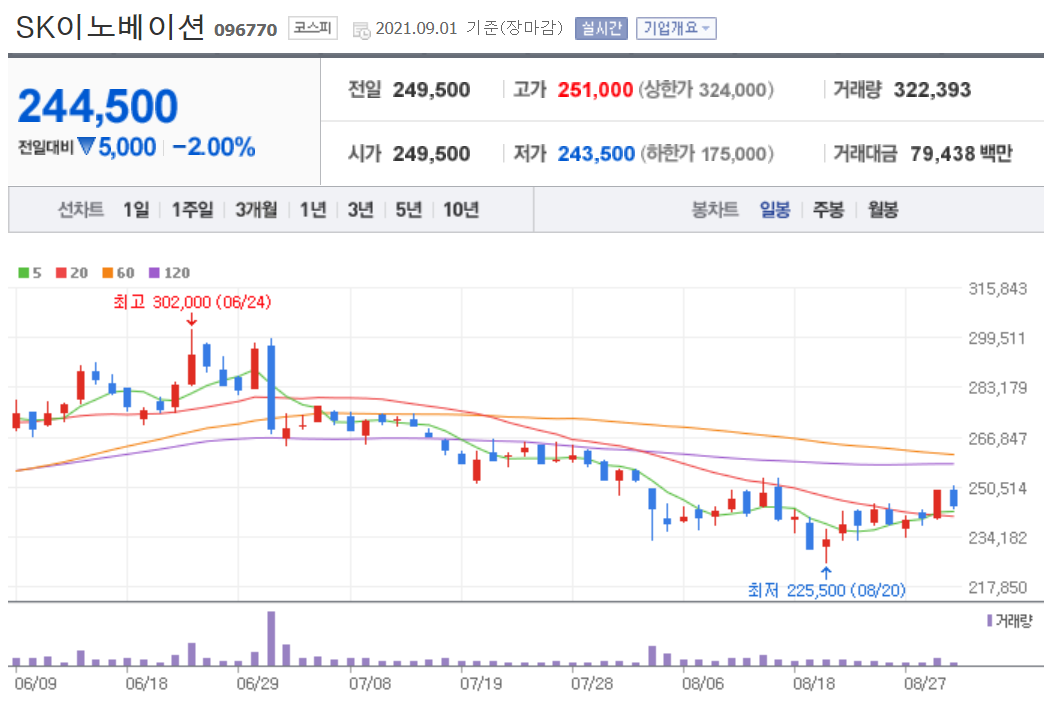This screenshot has height=710, width=1044.
Task: Click the SK이노베이션 stock name heading
Action: pos(110,27)
